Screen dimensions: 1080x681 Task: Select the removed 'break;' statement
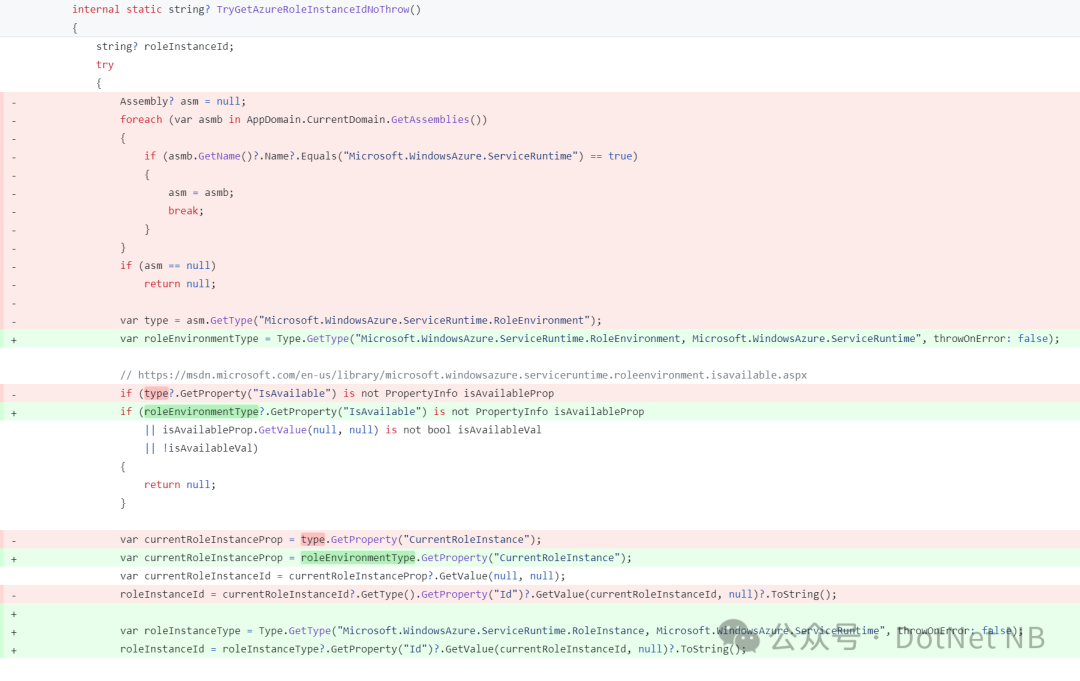tap(186, 211)
